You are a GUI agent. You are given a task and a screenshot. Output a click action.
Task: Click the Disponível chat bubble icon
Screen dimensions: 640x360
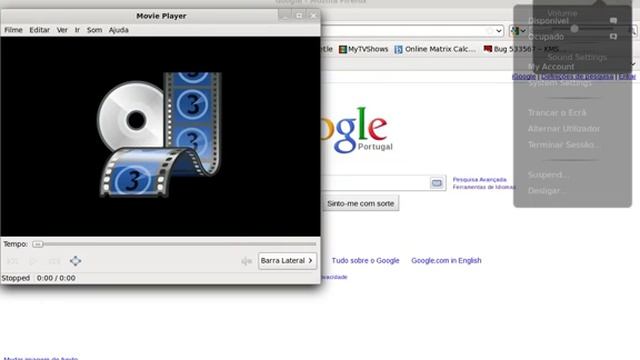pyautogui.click(x=613, y=20)
